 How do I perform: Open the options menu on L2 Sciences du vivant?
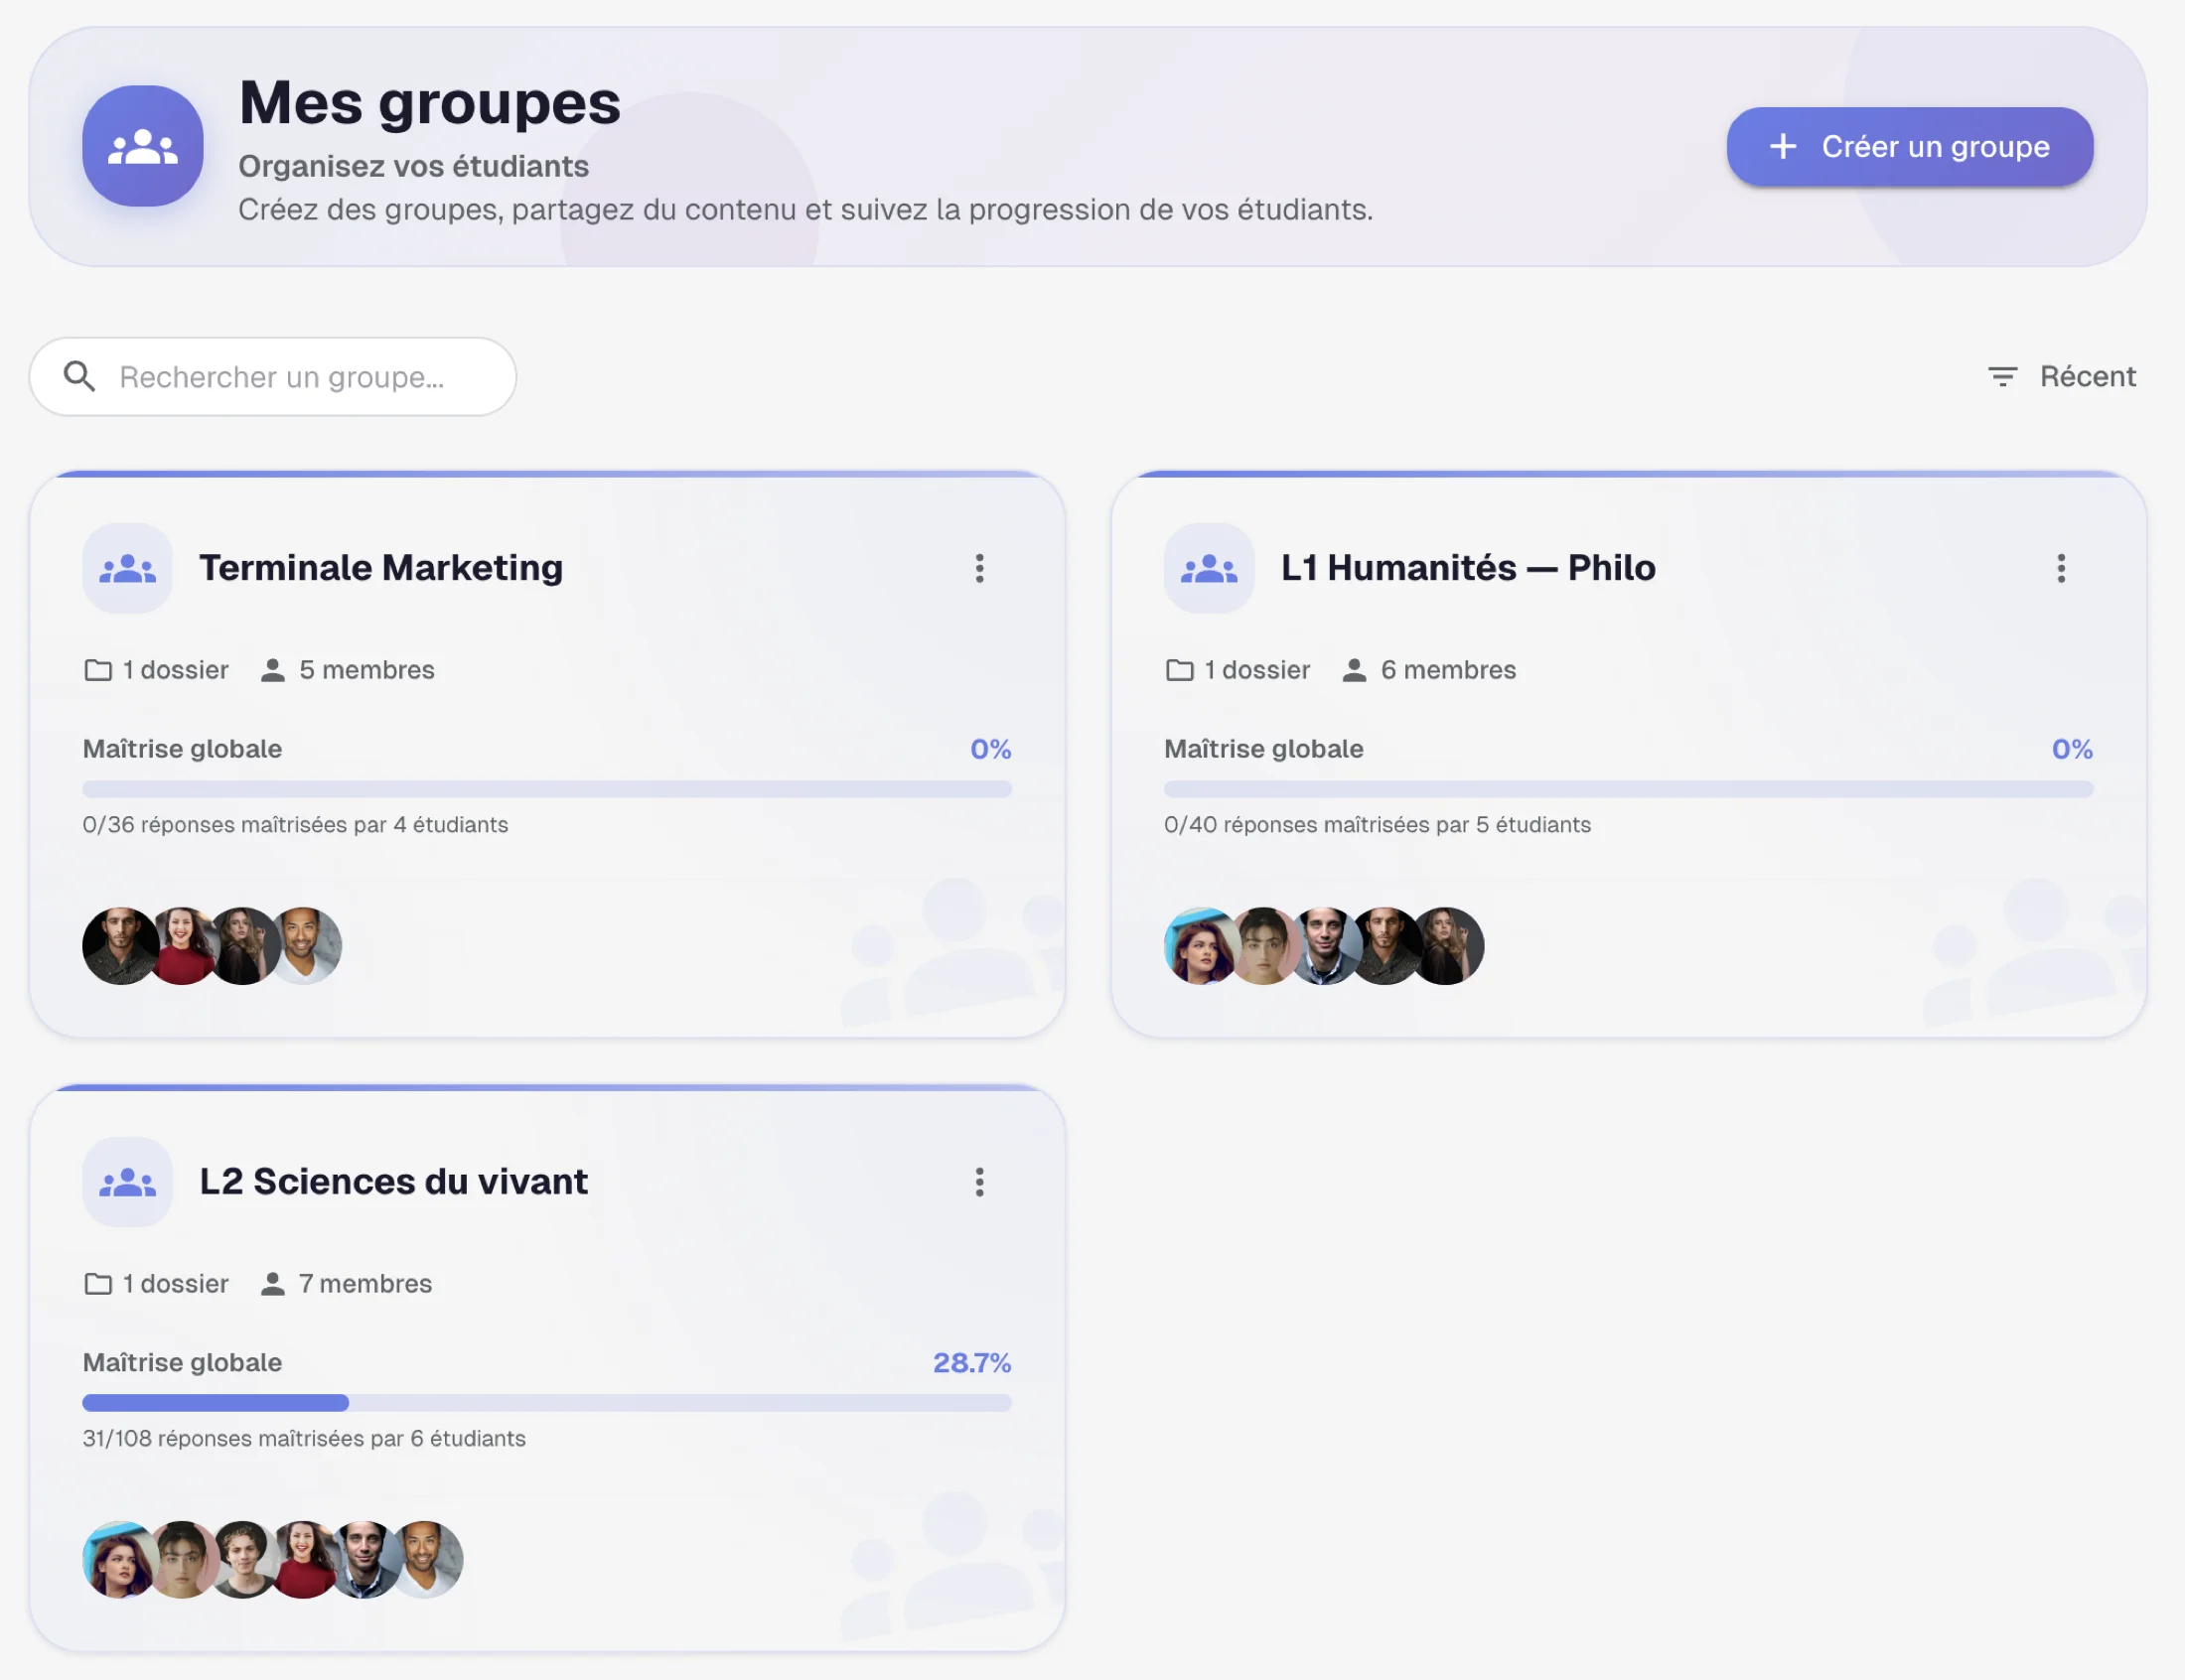tap(980, 1181)
